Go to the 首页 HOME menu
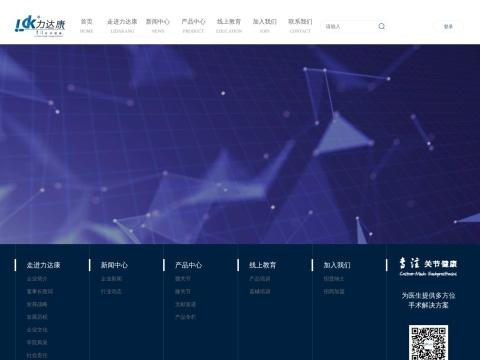The image size is (480, 360). 87,26
